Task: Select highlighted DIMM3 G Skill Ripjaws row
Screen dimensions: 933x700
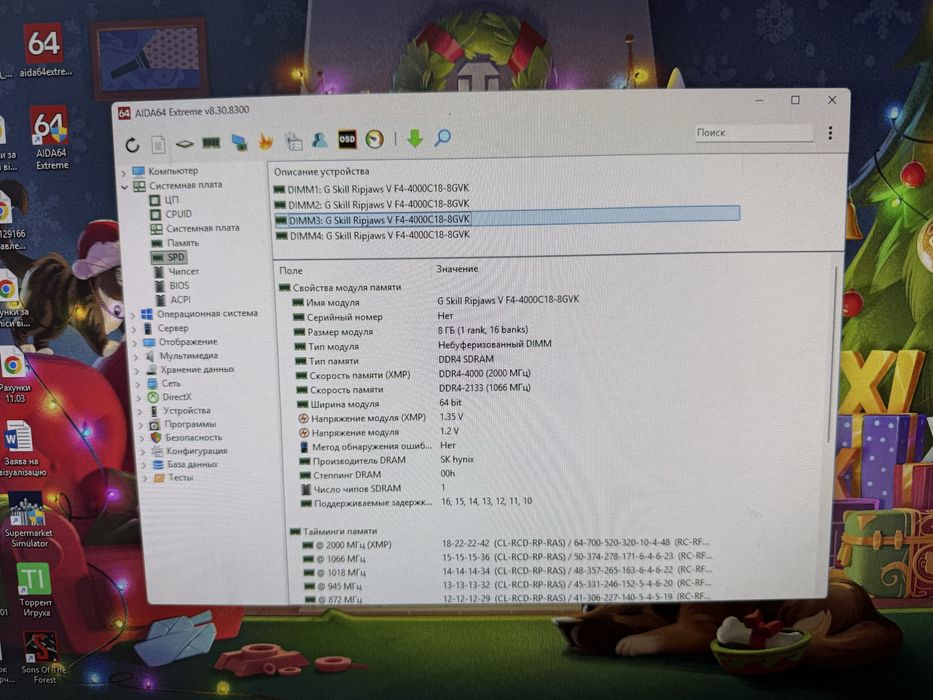Action: (507, 218)
